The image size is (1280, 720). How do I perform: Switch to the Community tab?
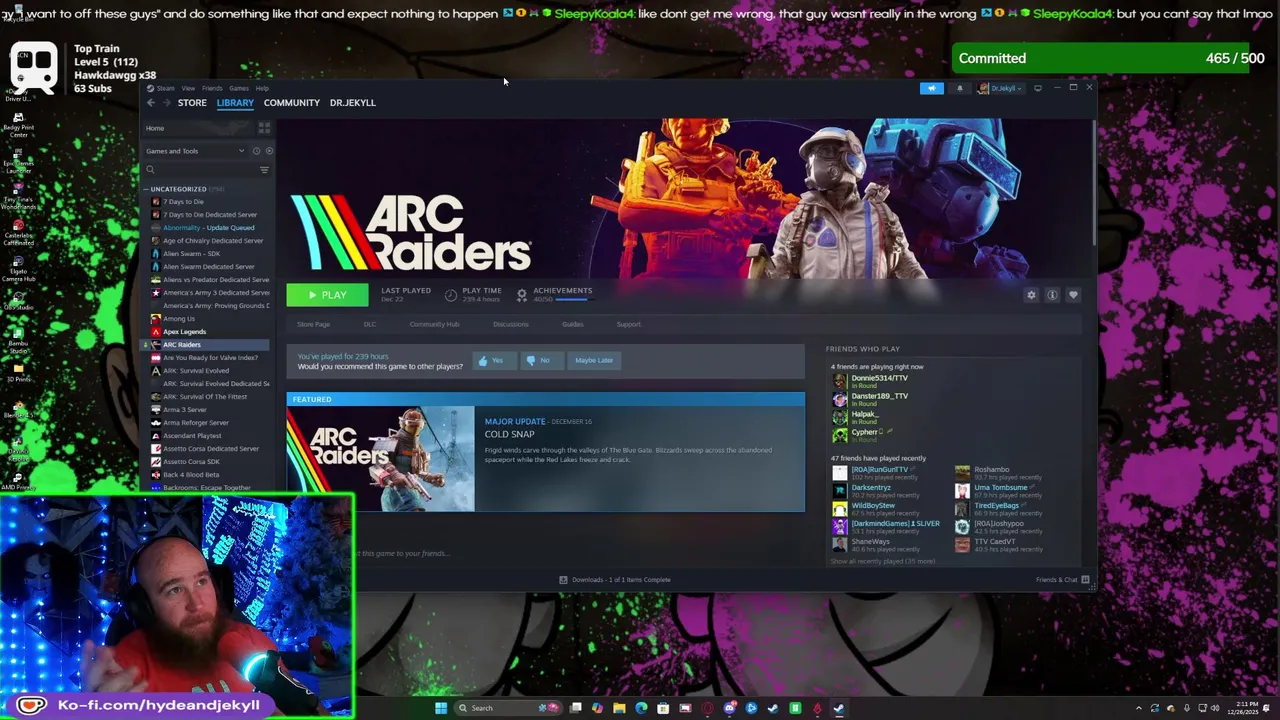pyautogui.click(x=292, y=103)
